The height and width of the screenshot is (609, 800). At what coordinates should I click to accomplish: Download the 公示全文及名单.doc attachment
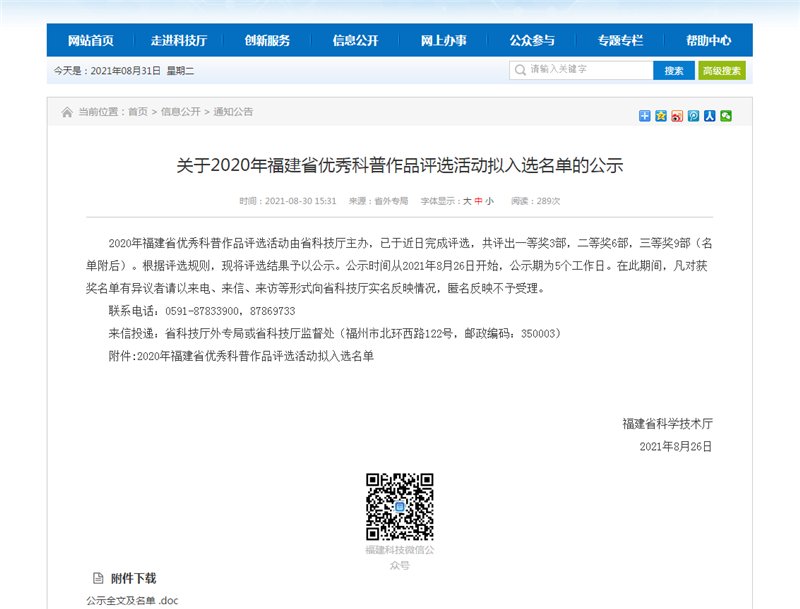coord(131,600)
